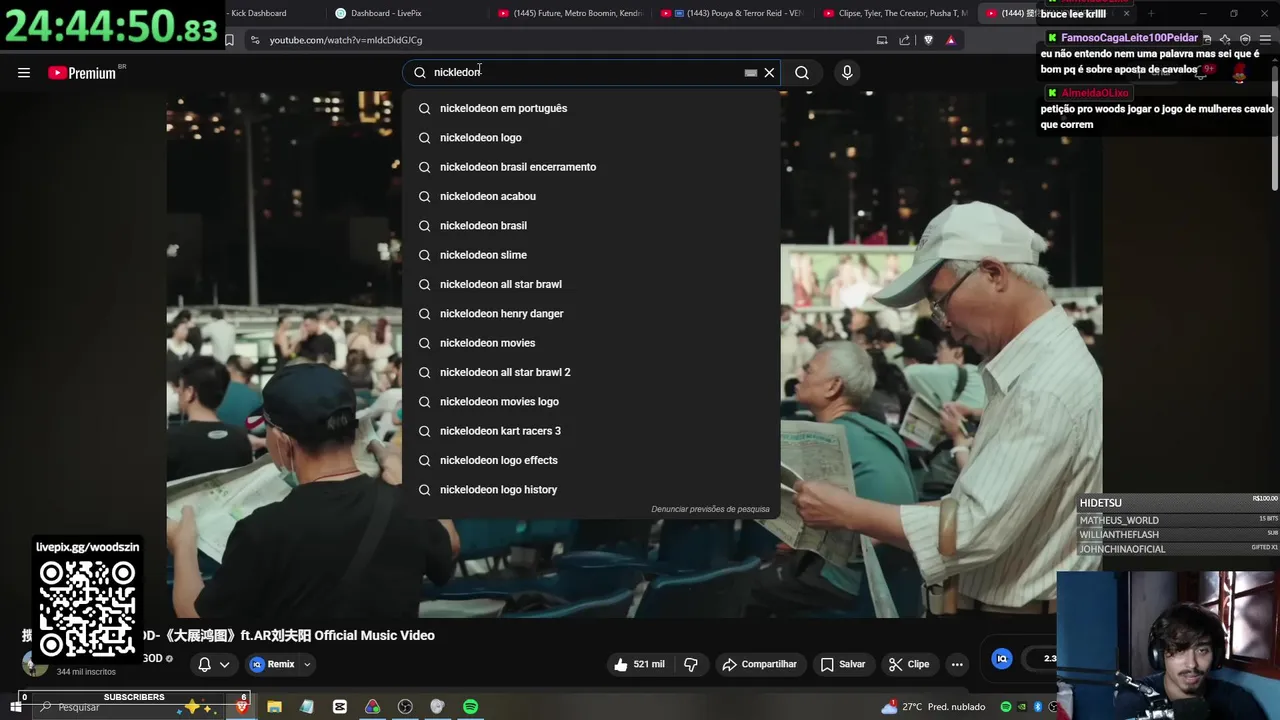Open OBS Studio from the taskbar

tap(405, 707)
